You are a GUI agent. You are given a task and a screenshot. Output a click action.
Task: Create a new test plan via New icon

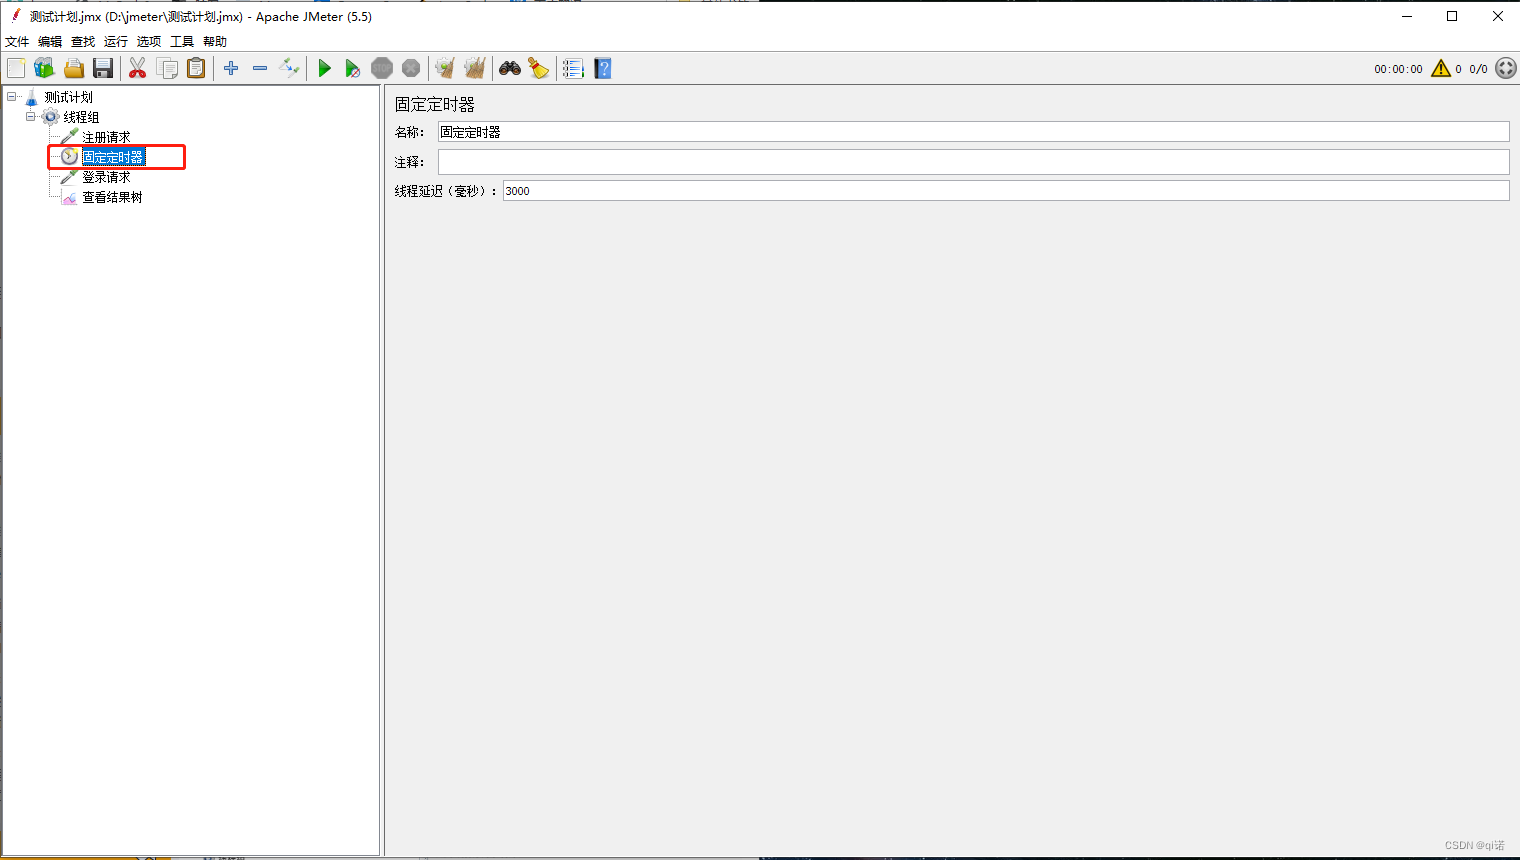pos(16,68)
